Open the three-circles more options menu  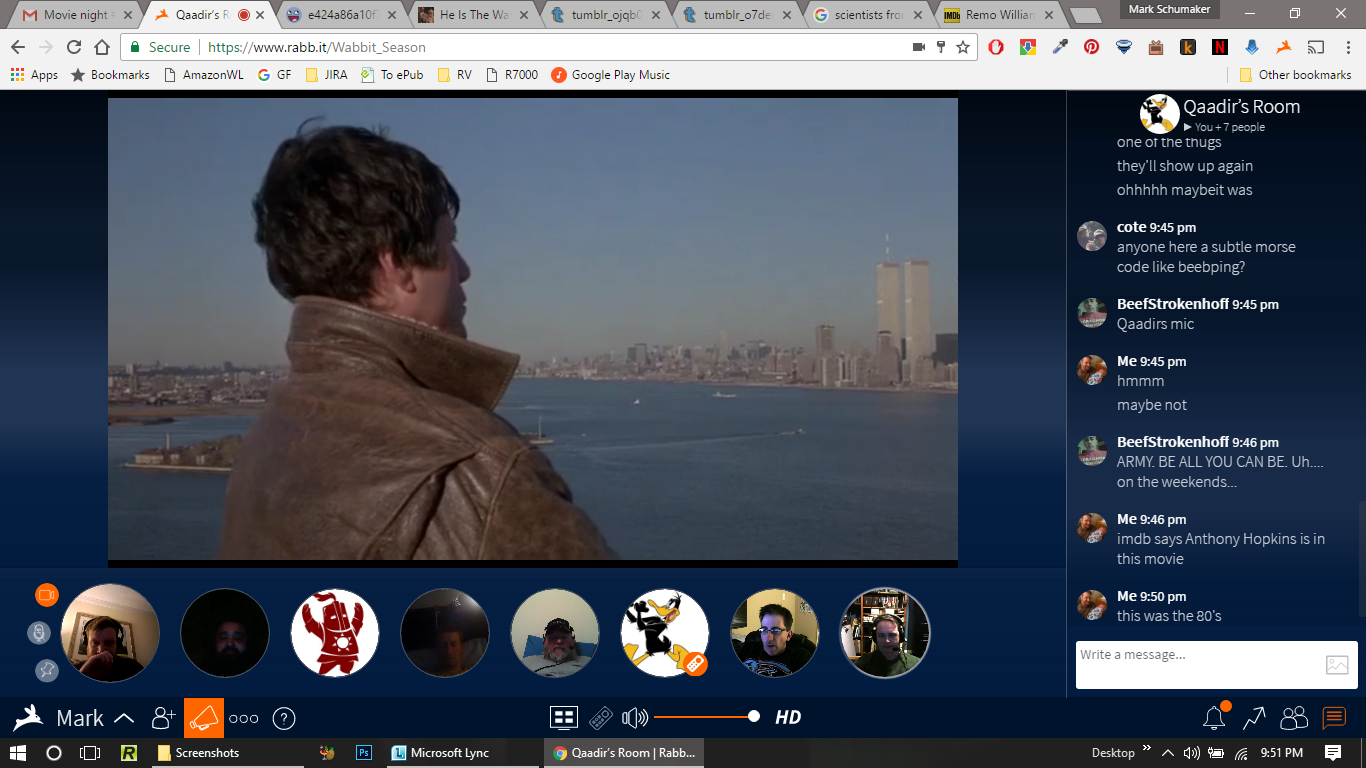tap(244, 718)
